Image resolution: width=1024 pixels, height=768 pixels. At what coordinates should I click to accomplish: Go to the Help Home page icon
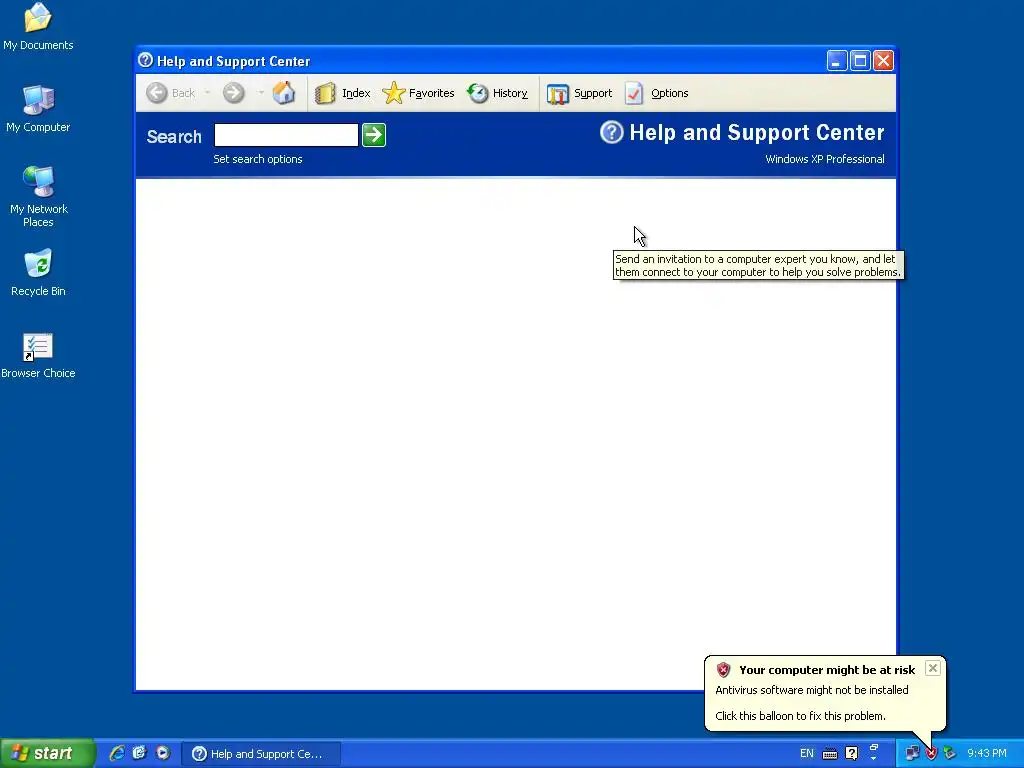pos(284,93)
